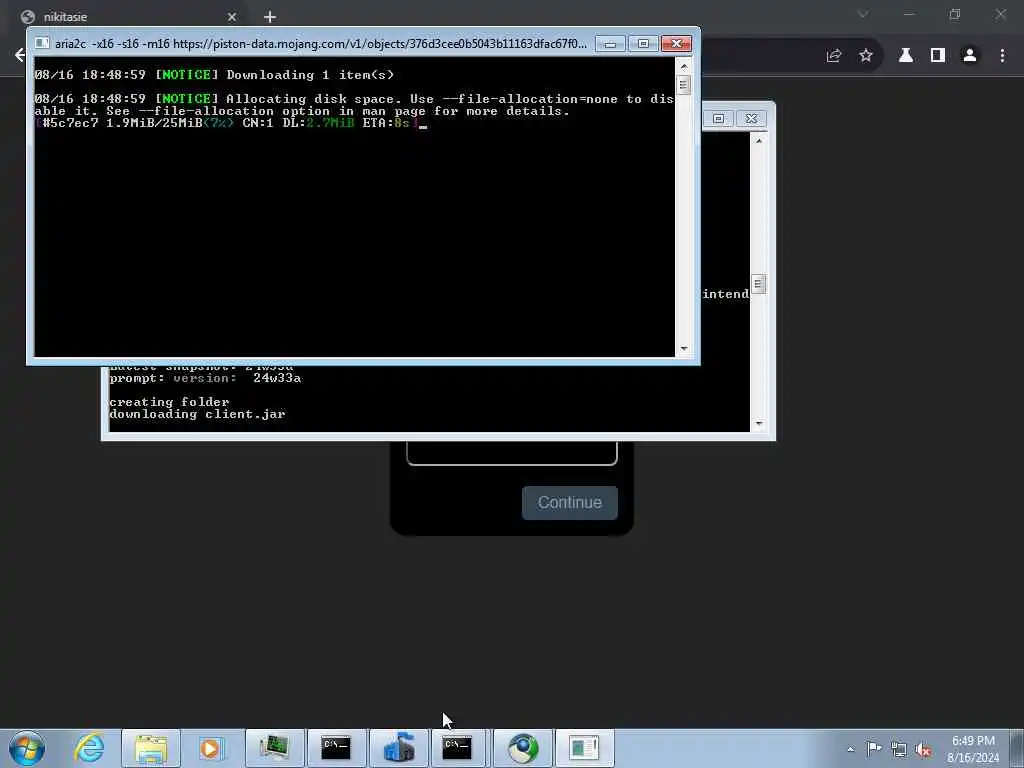This screenshot has width=1024, height=768.
Task: Toggle the browser side panel
Action: 938,56
